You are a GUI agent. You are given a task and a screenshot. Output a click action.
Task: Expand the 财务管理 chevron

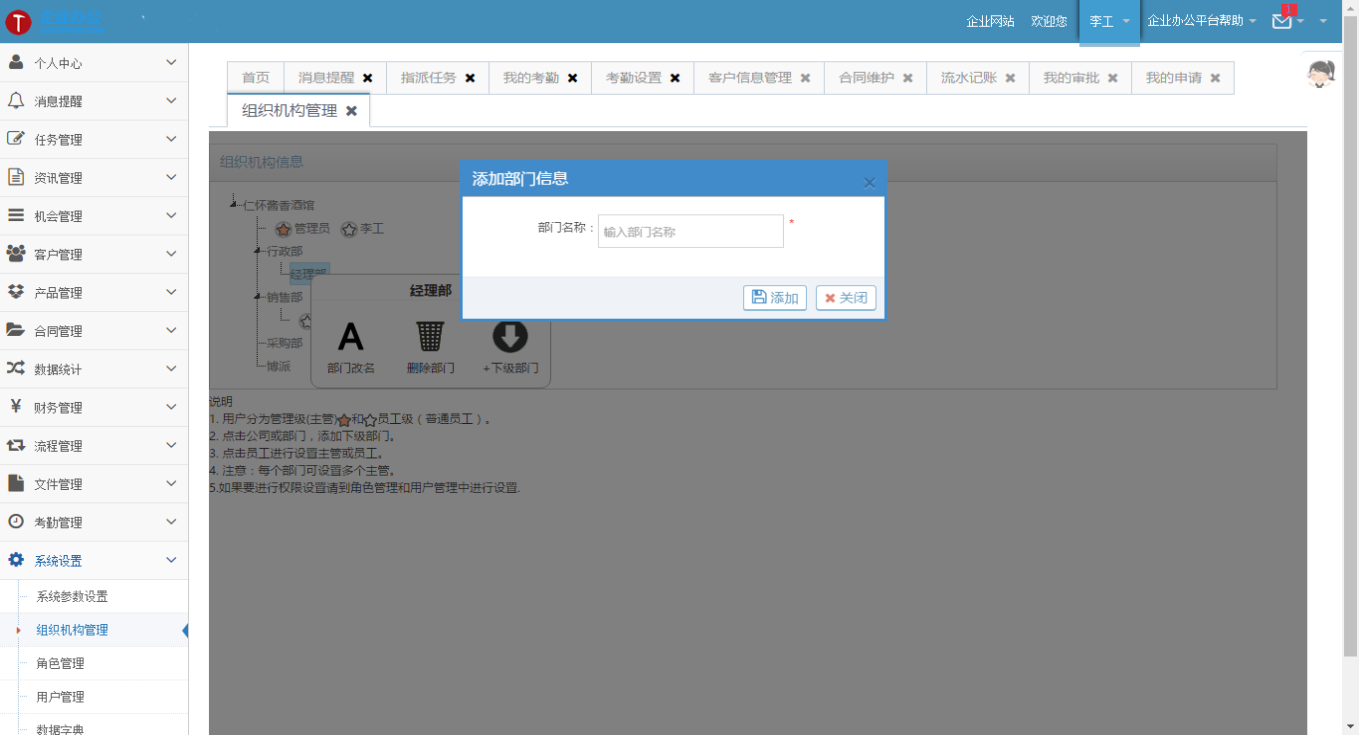click(171, 407)
